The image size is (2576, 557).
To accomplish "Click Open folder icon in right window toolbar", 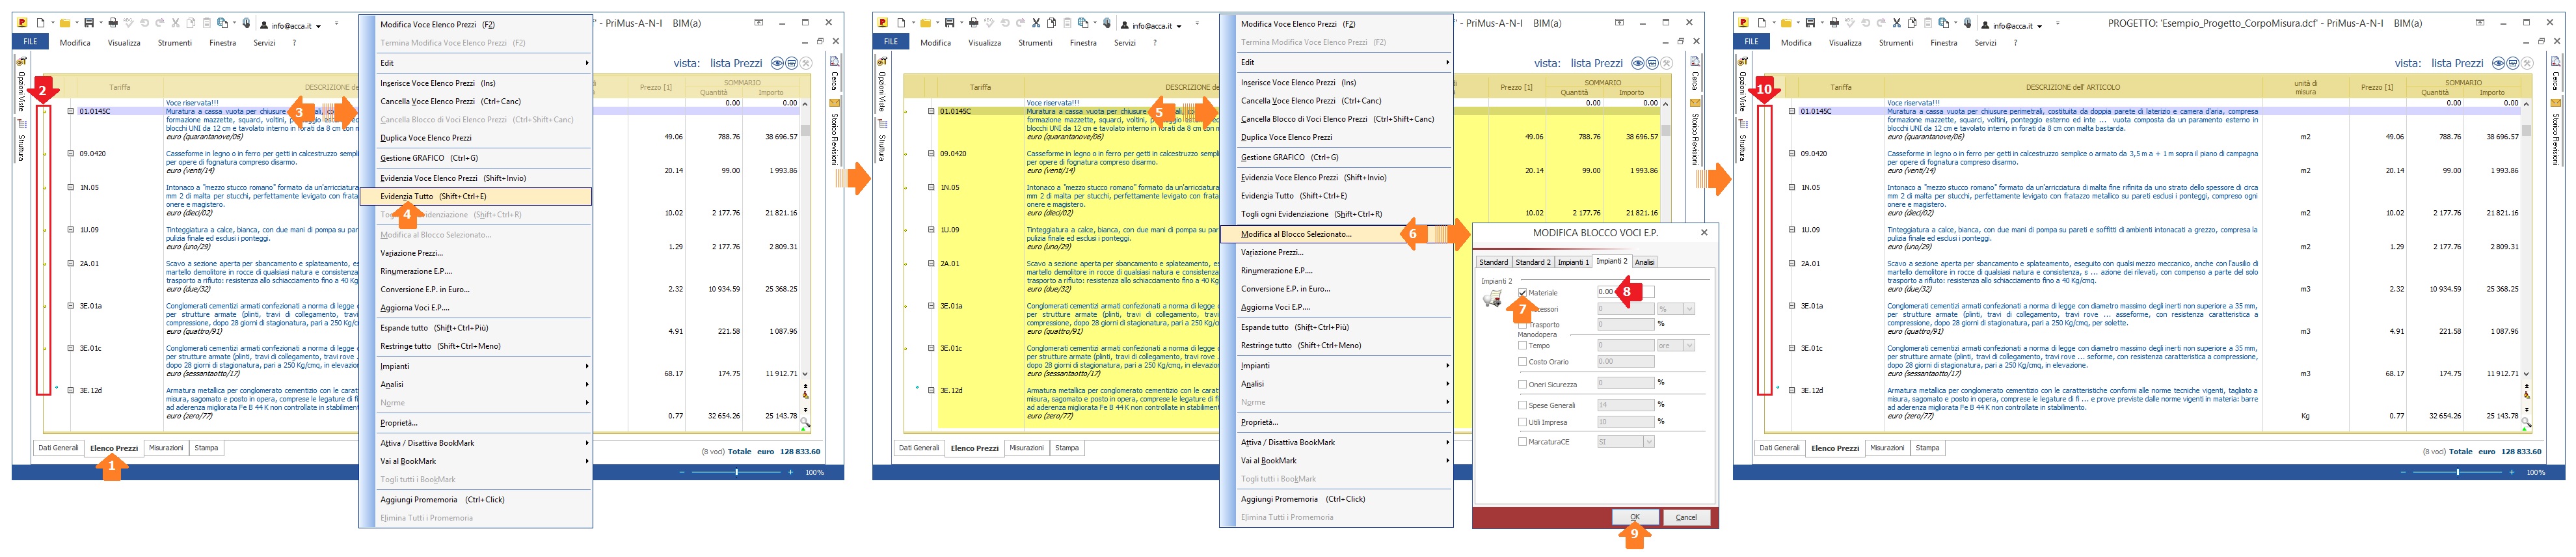I will point(1787,23).
